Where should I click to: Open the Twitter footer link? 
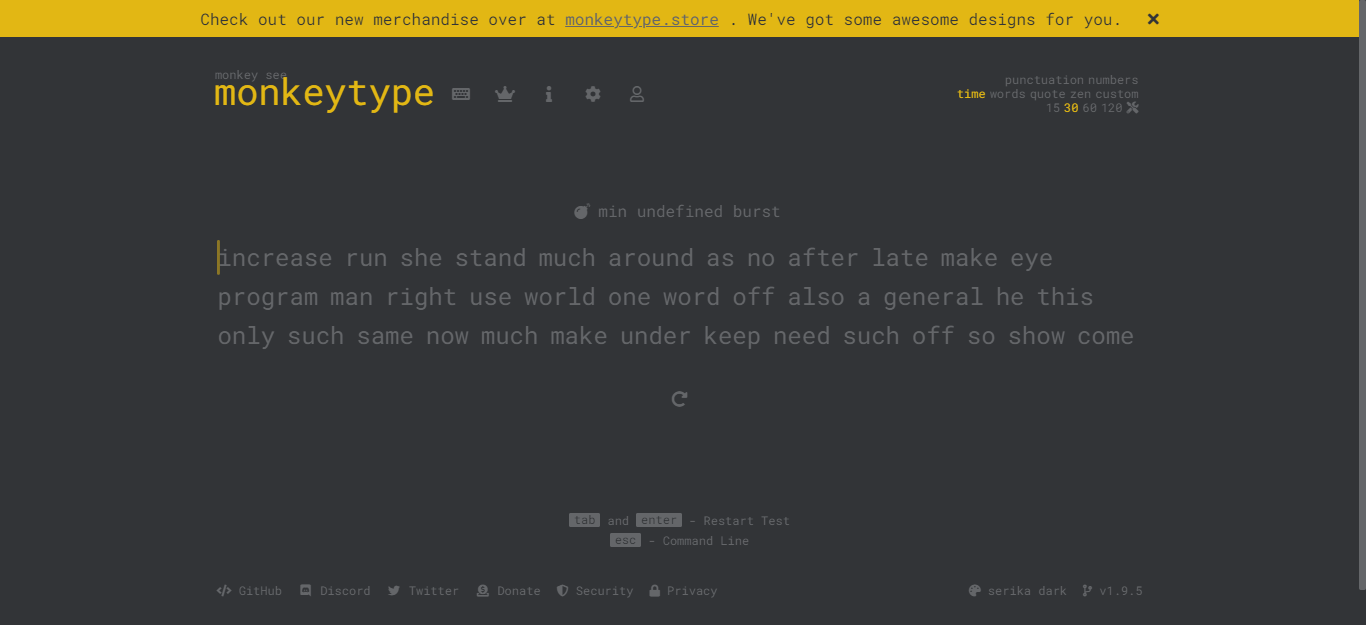click(423, 591)
